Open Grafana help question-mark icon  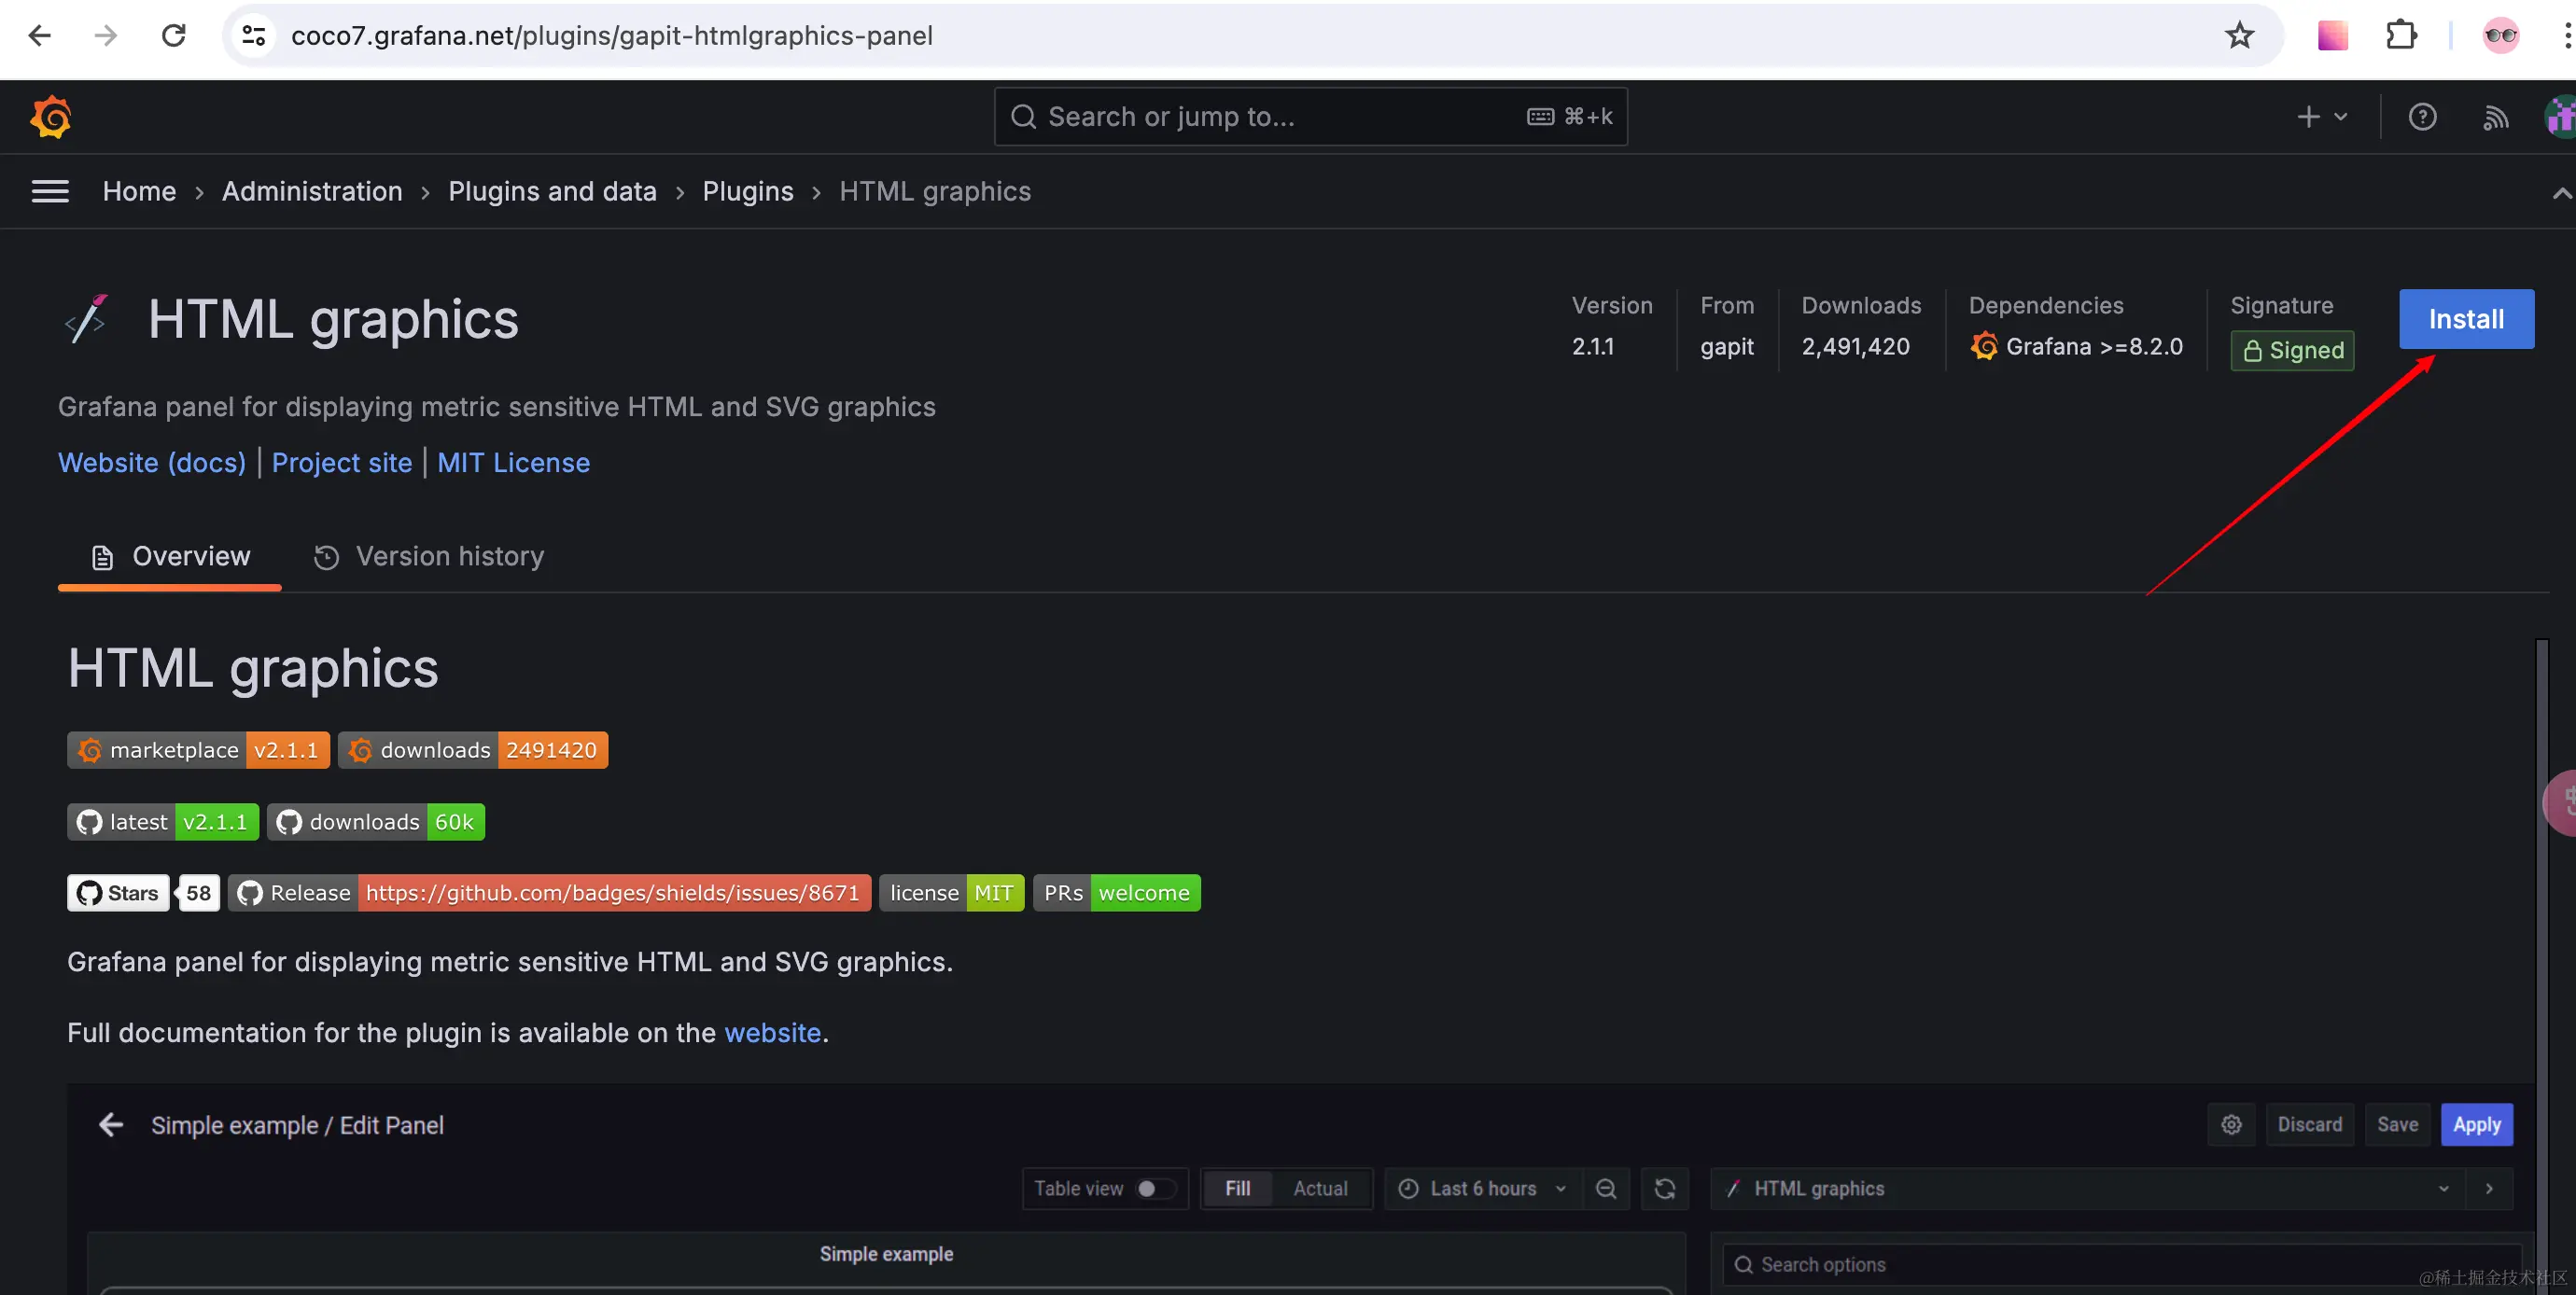click(x=2422, y=117)
